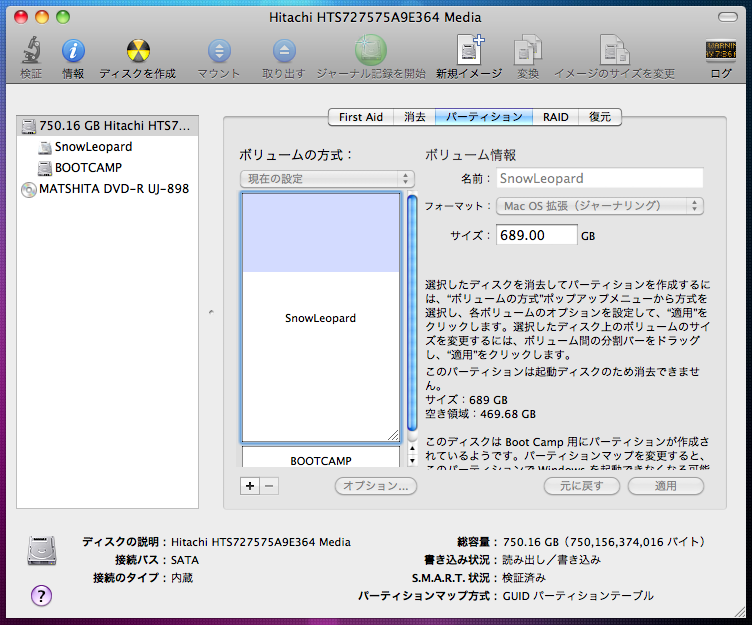752x625 pixels.
Task: Open the Options (オプション...) button
Action: pos(376,486)
